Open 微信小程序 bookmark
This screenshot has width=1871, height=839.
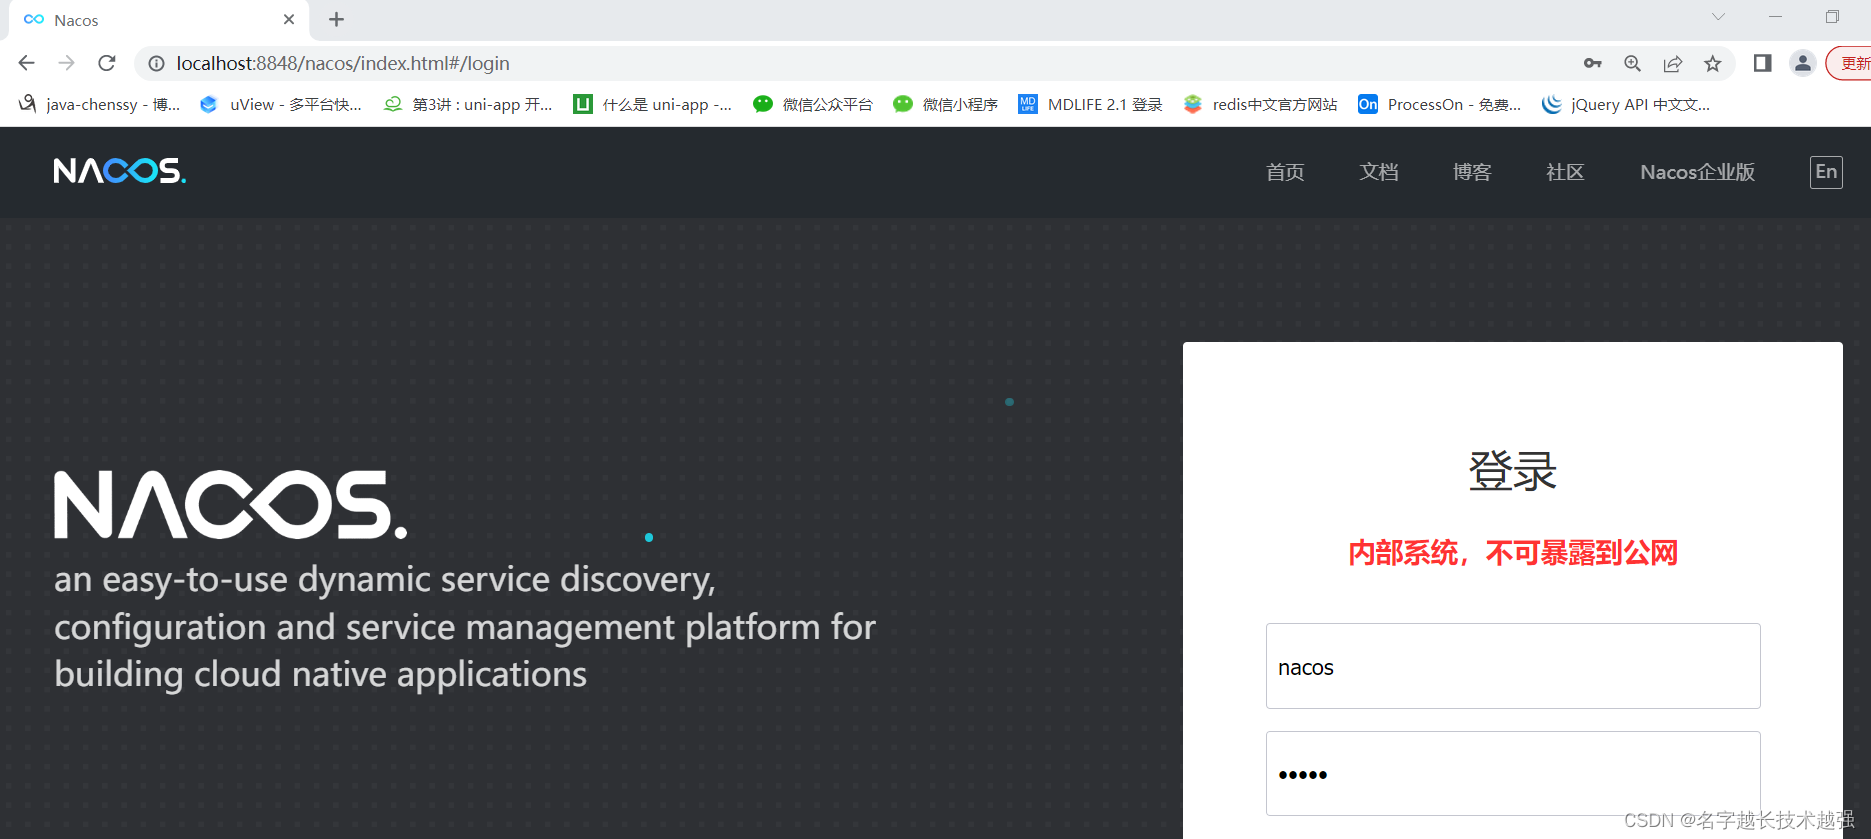[x=946, y=104]
